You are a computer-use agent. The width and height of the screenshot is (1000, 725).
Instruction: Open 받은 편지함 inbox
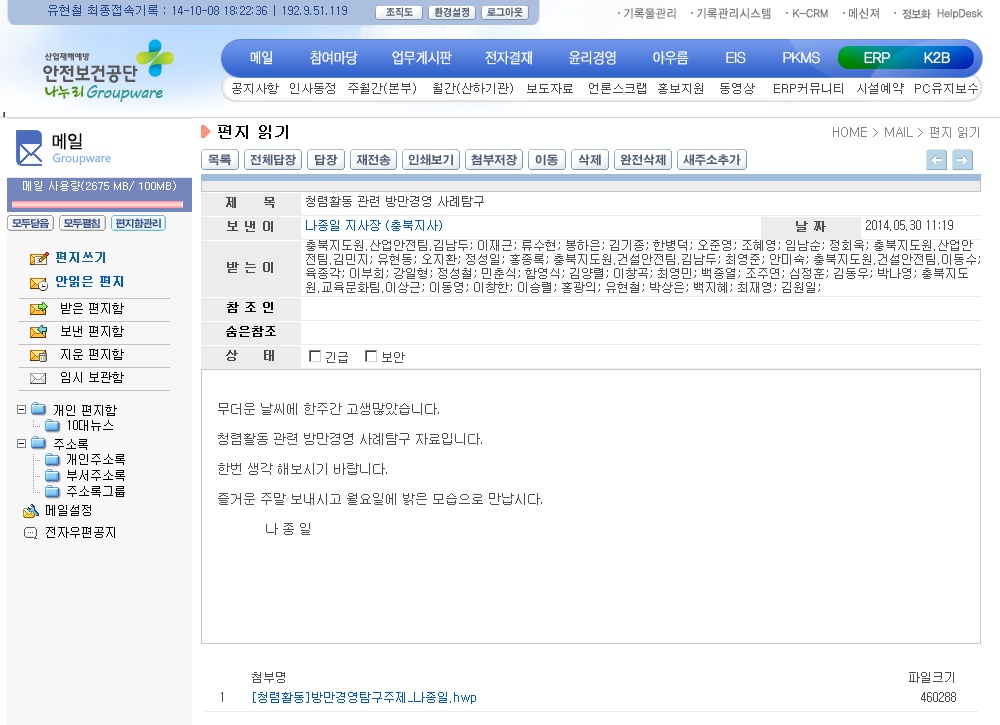click(92, 309)
